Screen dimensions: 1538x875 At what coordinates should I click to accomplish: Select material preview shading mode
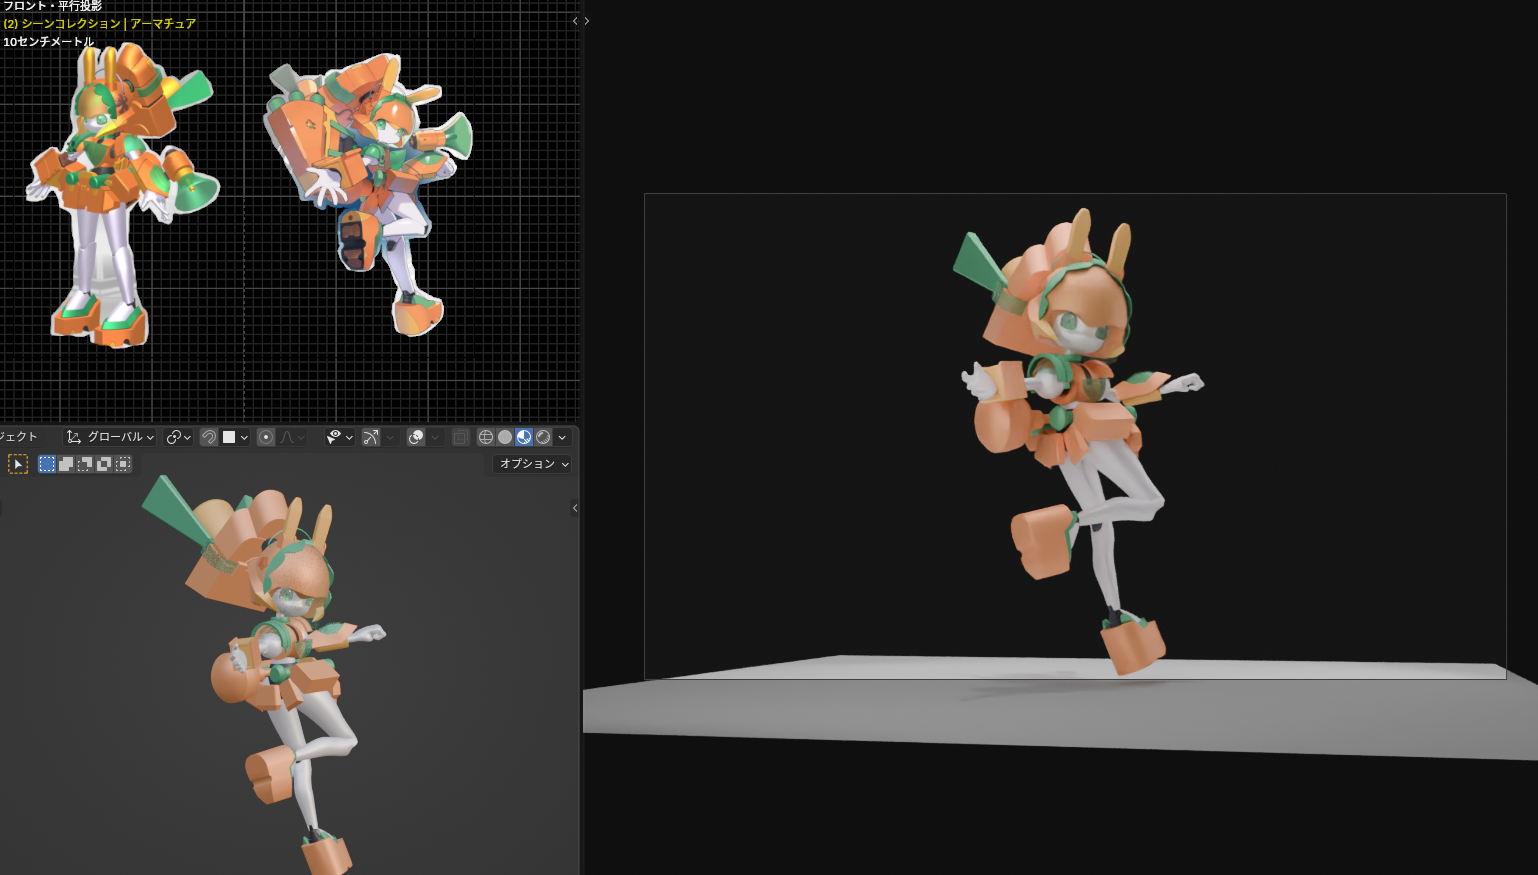524,437
